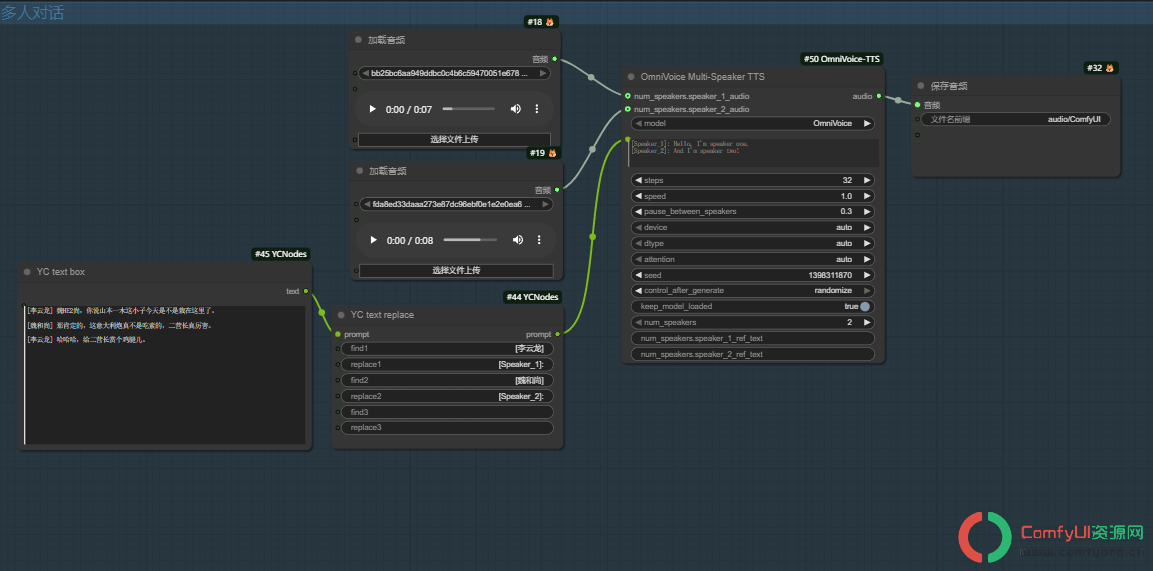Click the 音频 input port of 保存音频 node
The height and width of the screenshot is (571, 1153).
click(x=917, y=105)
